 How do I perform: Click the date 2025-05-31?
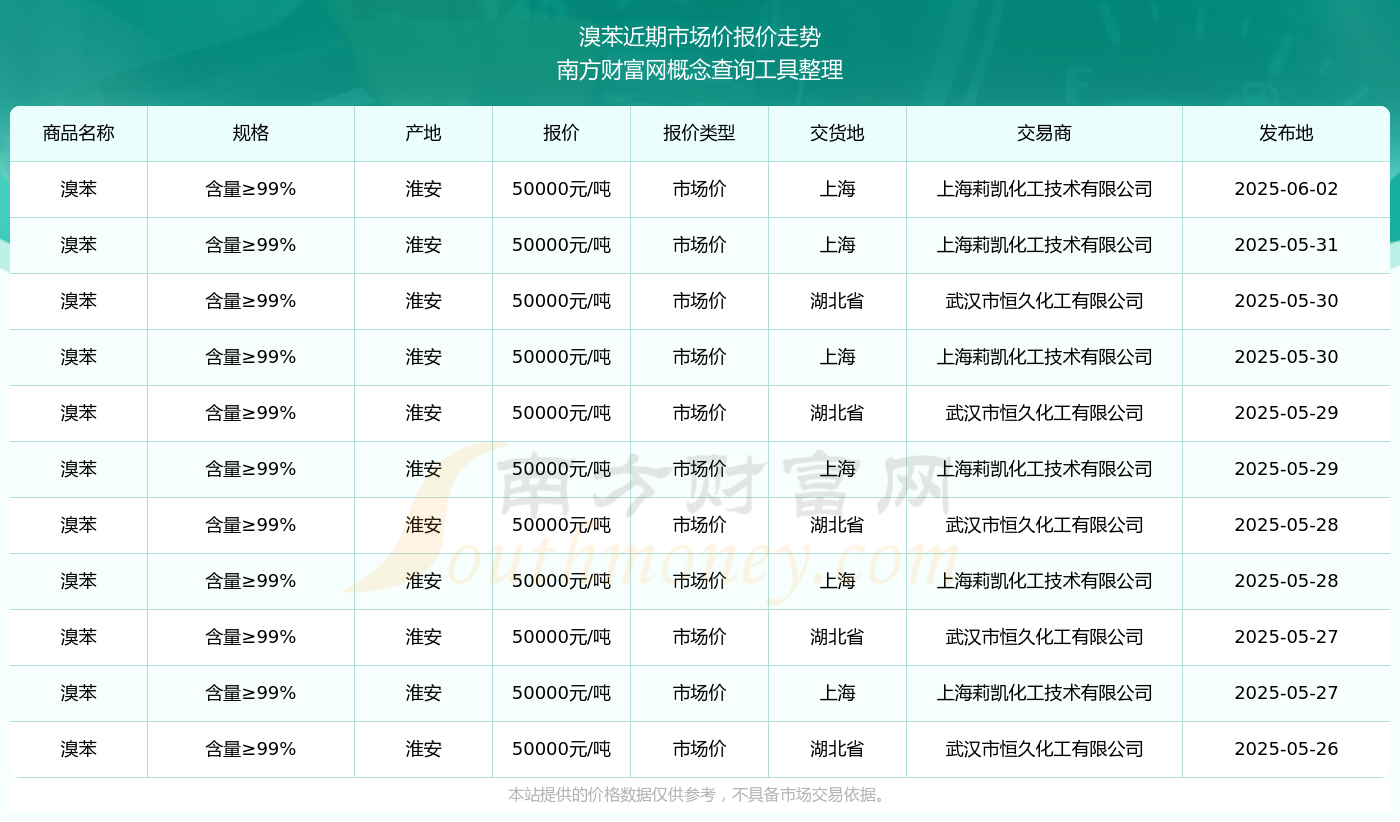click(1287, 245)
